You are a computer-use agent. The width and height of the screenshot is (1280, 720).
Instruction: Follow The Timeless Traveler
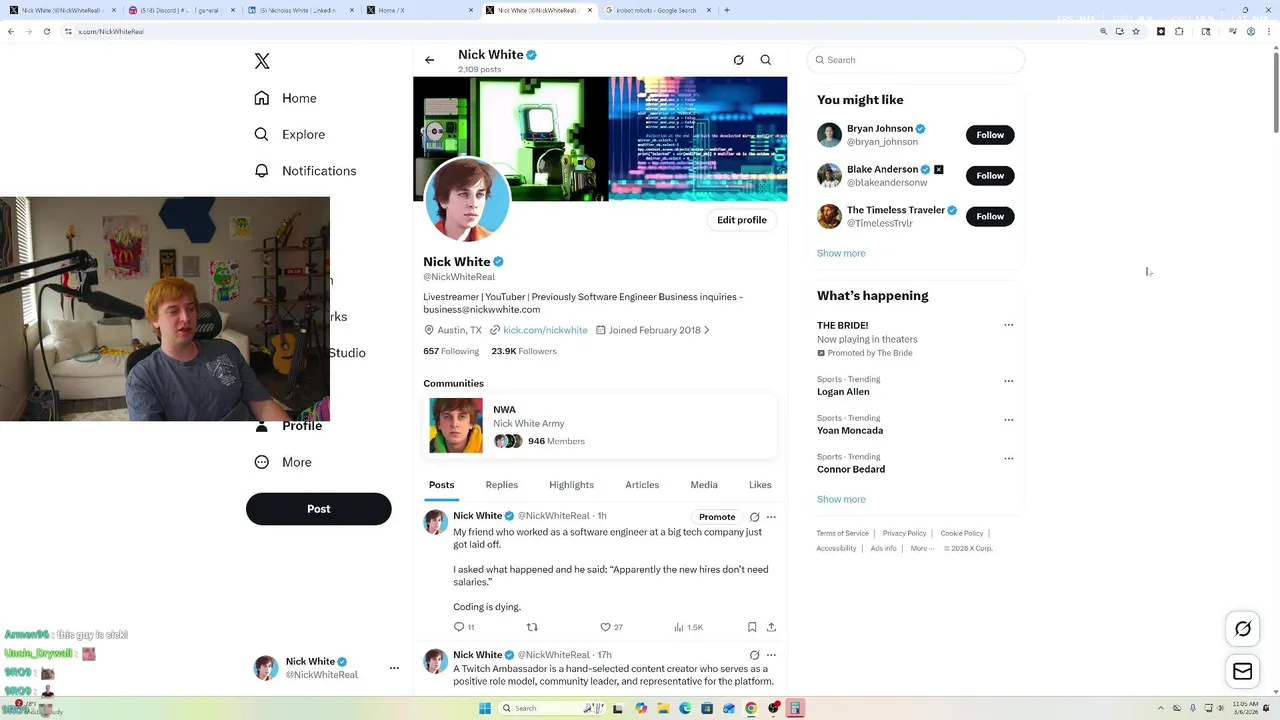pos(990,216)
